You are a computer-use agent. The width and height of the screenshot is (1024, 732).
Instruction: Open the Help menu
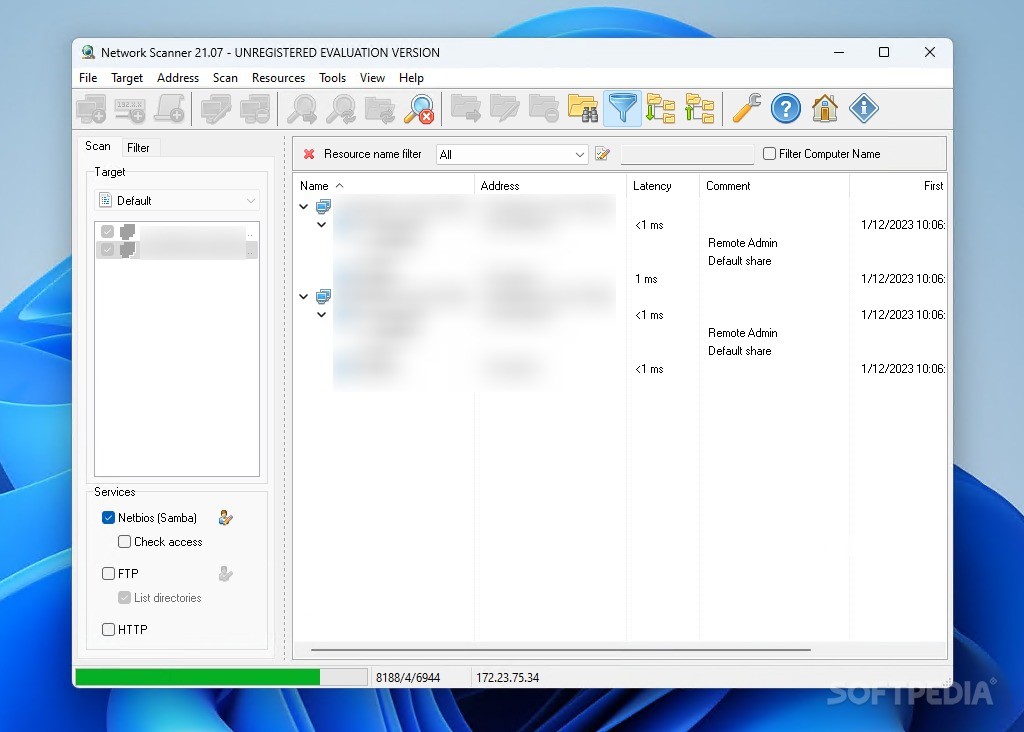pyautogui.click(x=411, y=78)
